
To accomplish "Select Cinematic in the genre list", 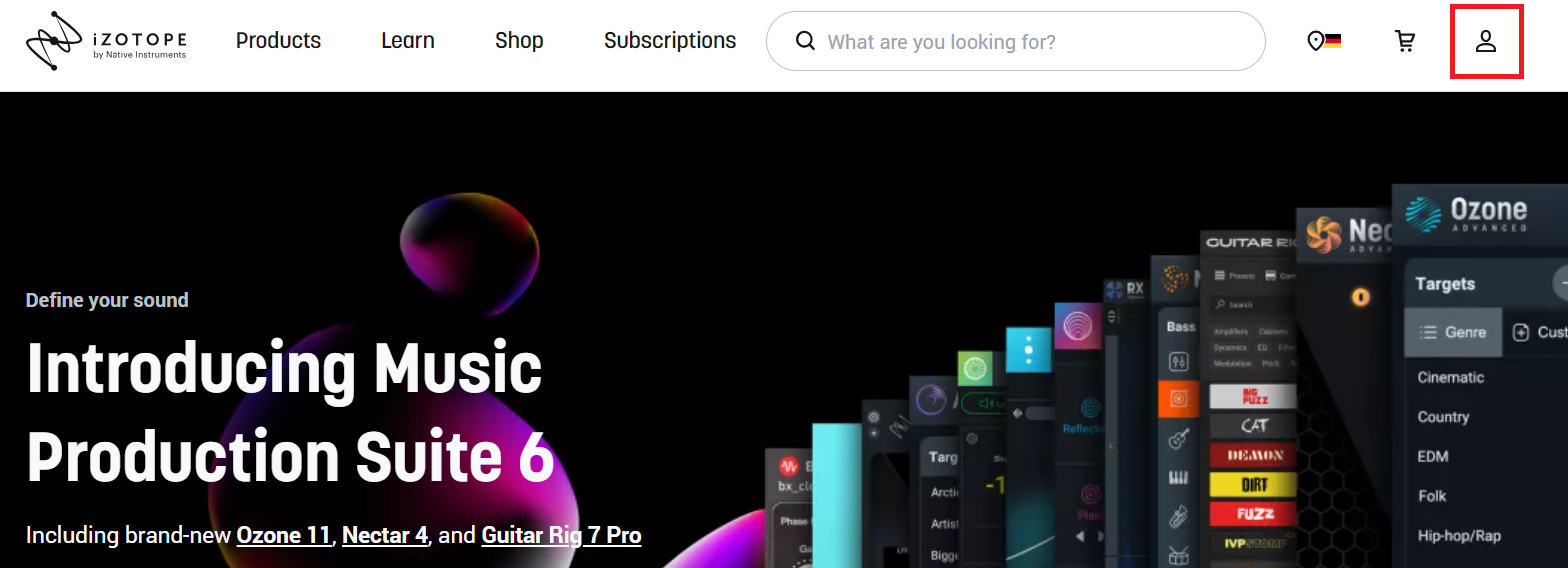I will click(x=1450, y=377).
